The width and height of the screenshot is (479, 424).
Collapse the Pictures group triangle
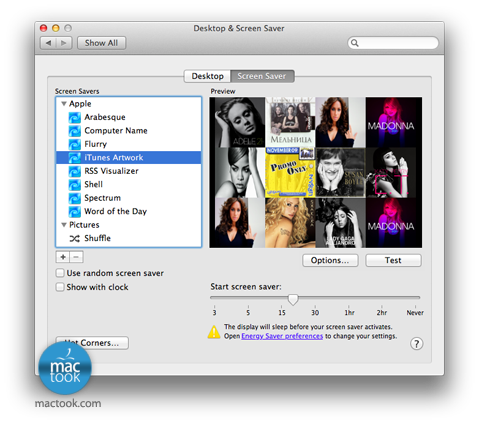64,225
